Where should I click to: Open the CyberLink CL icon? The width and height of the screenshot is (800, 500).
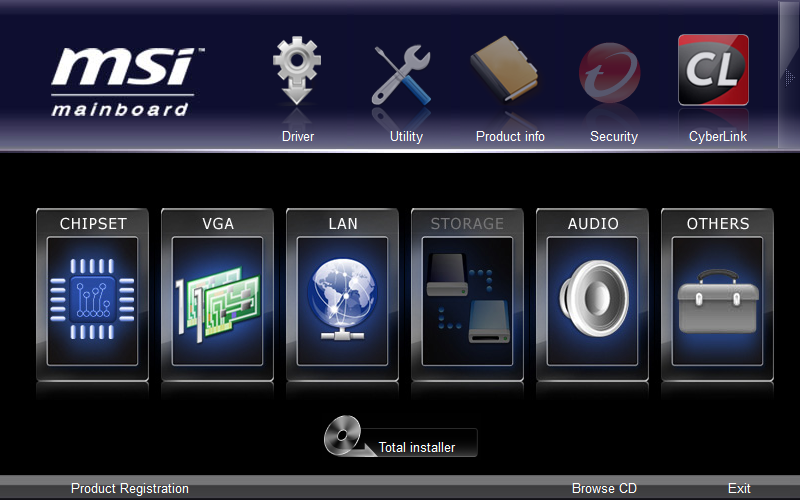[x=713, y=70]
